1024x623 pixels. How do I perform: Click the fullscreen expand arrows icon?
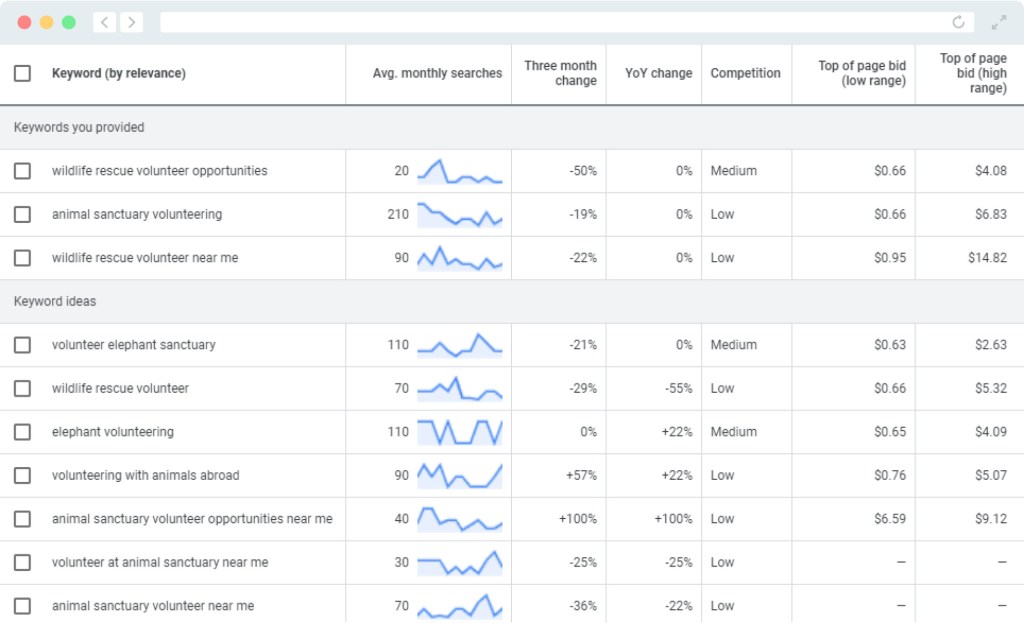click(998, 22)
